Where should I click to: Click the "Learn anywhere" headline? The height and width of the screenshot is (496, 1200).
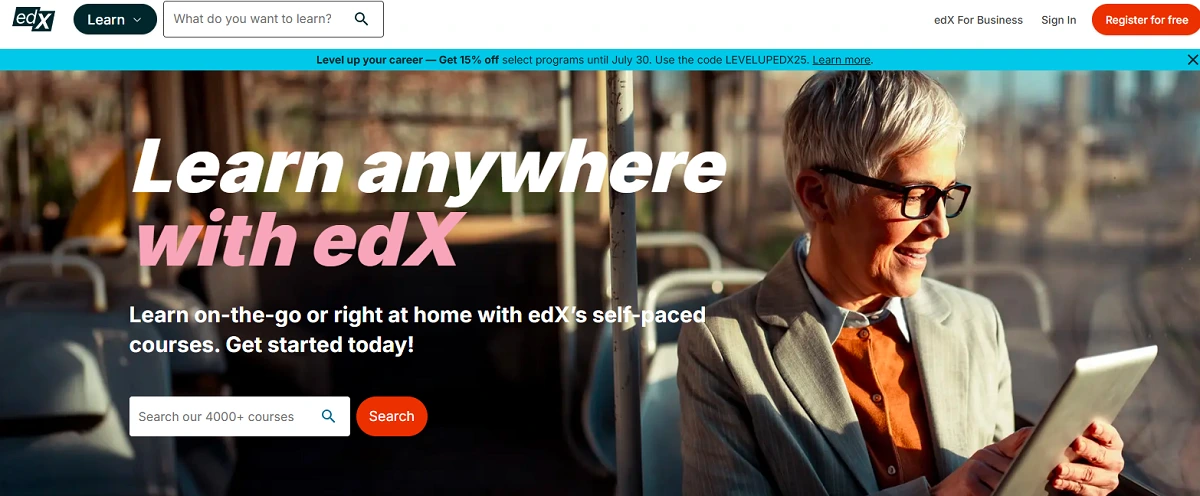[429, 166]
